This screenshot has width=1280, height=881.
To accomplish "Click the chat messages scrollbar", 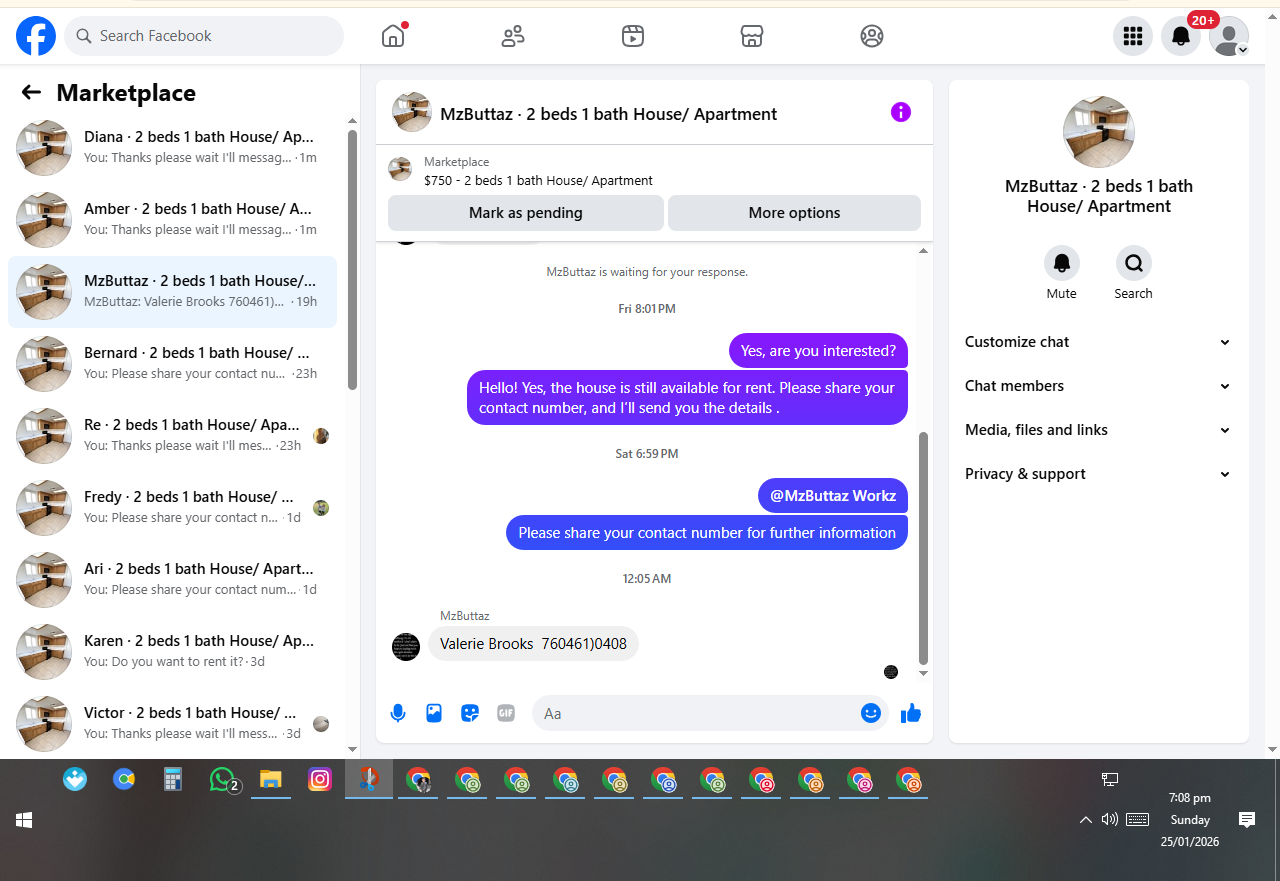I will click(923, 548).
